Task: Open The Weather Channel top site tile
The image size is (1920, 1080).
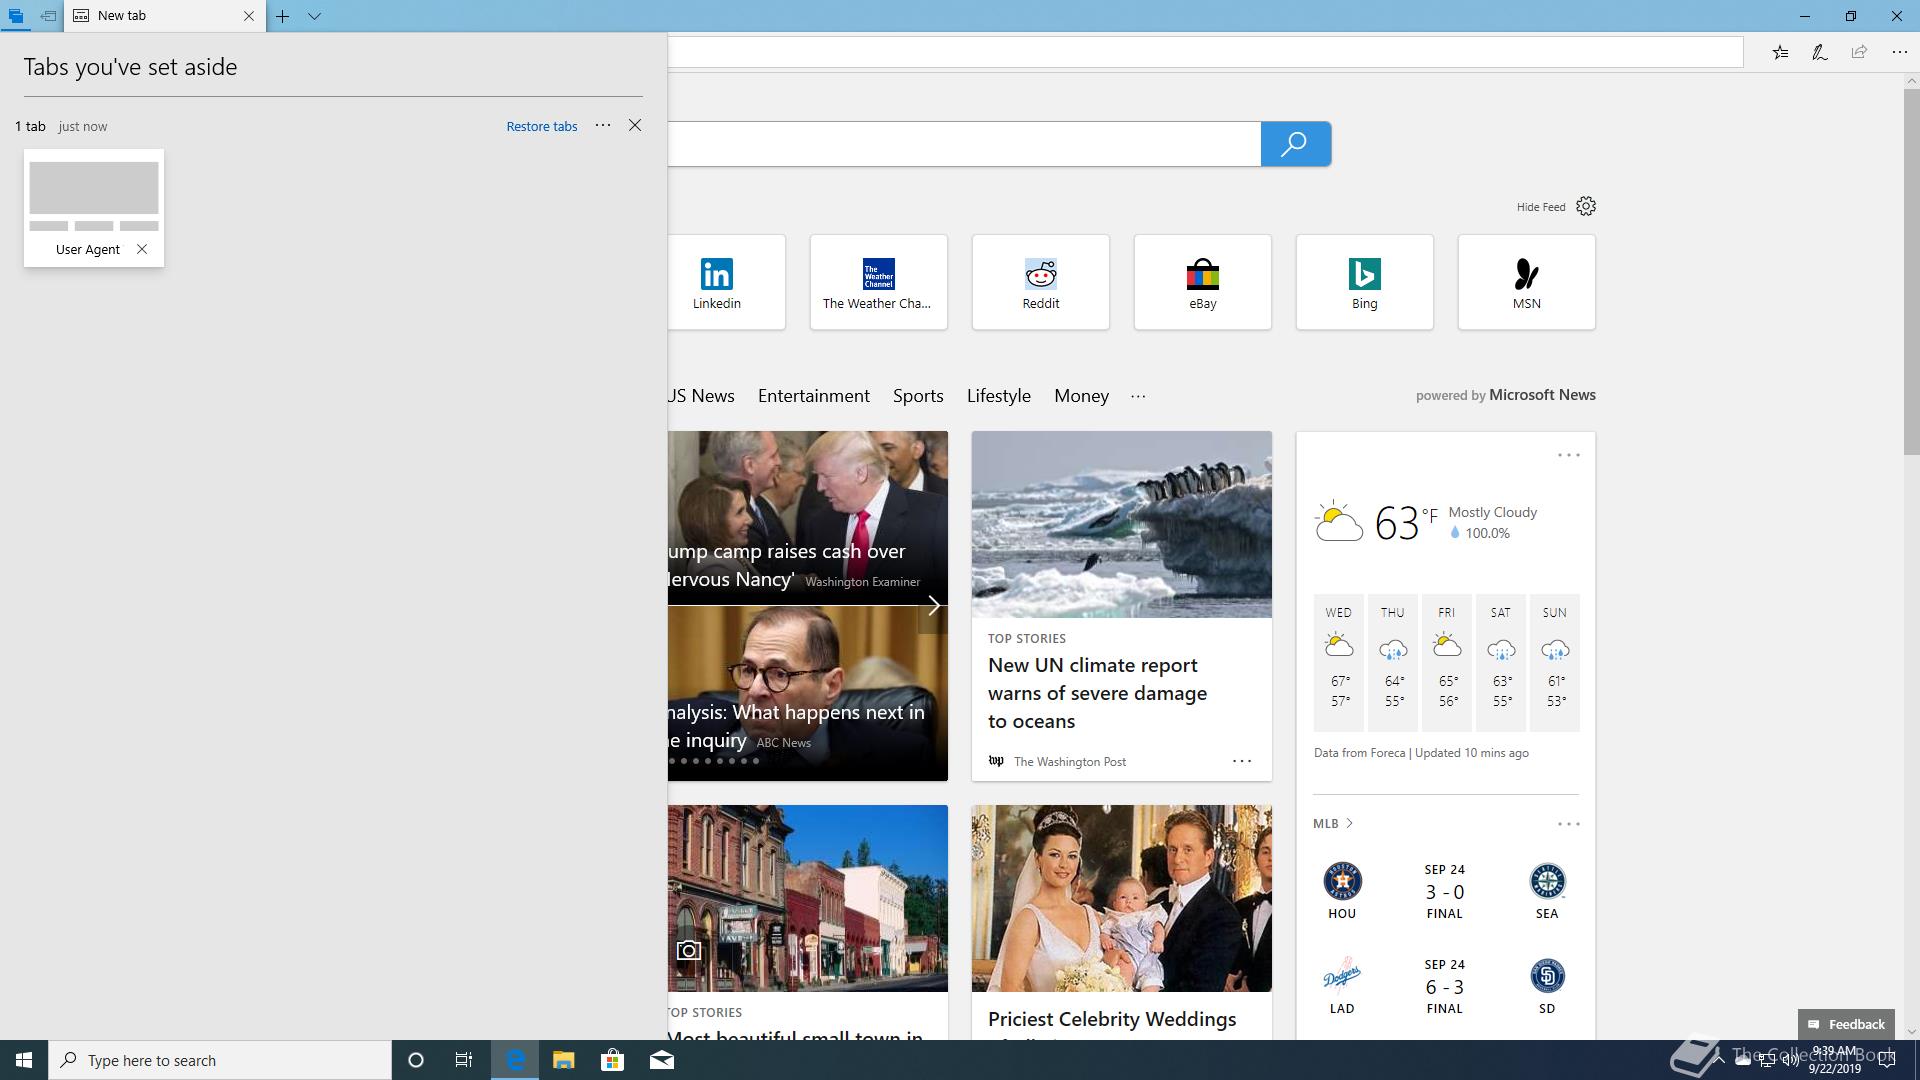Action: point(878,282)
